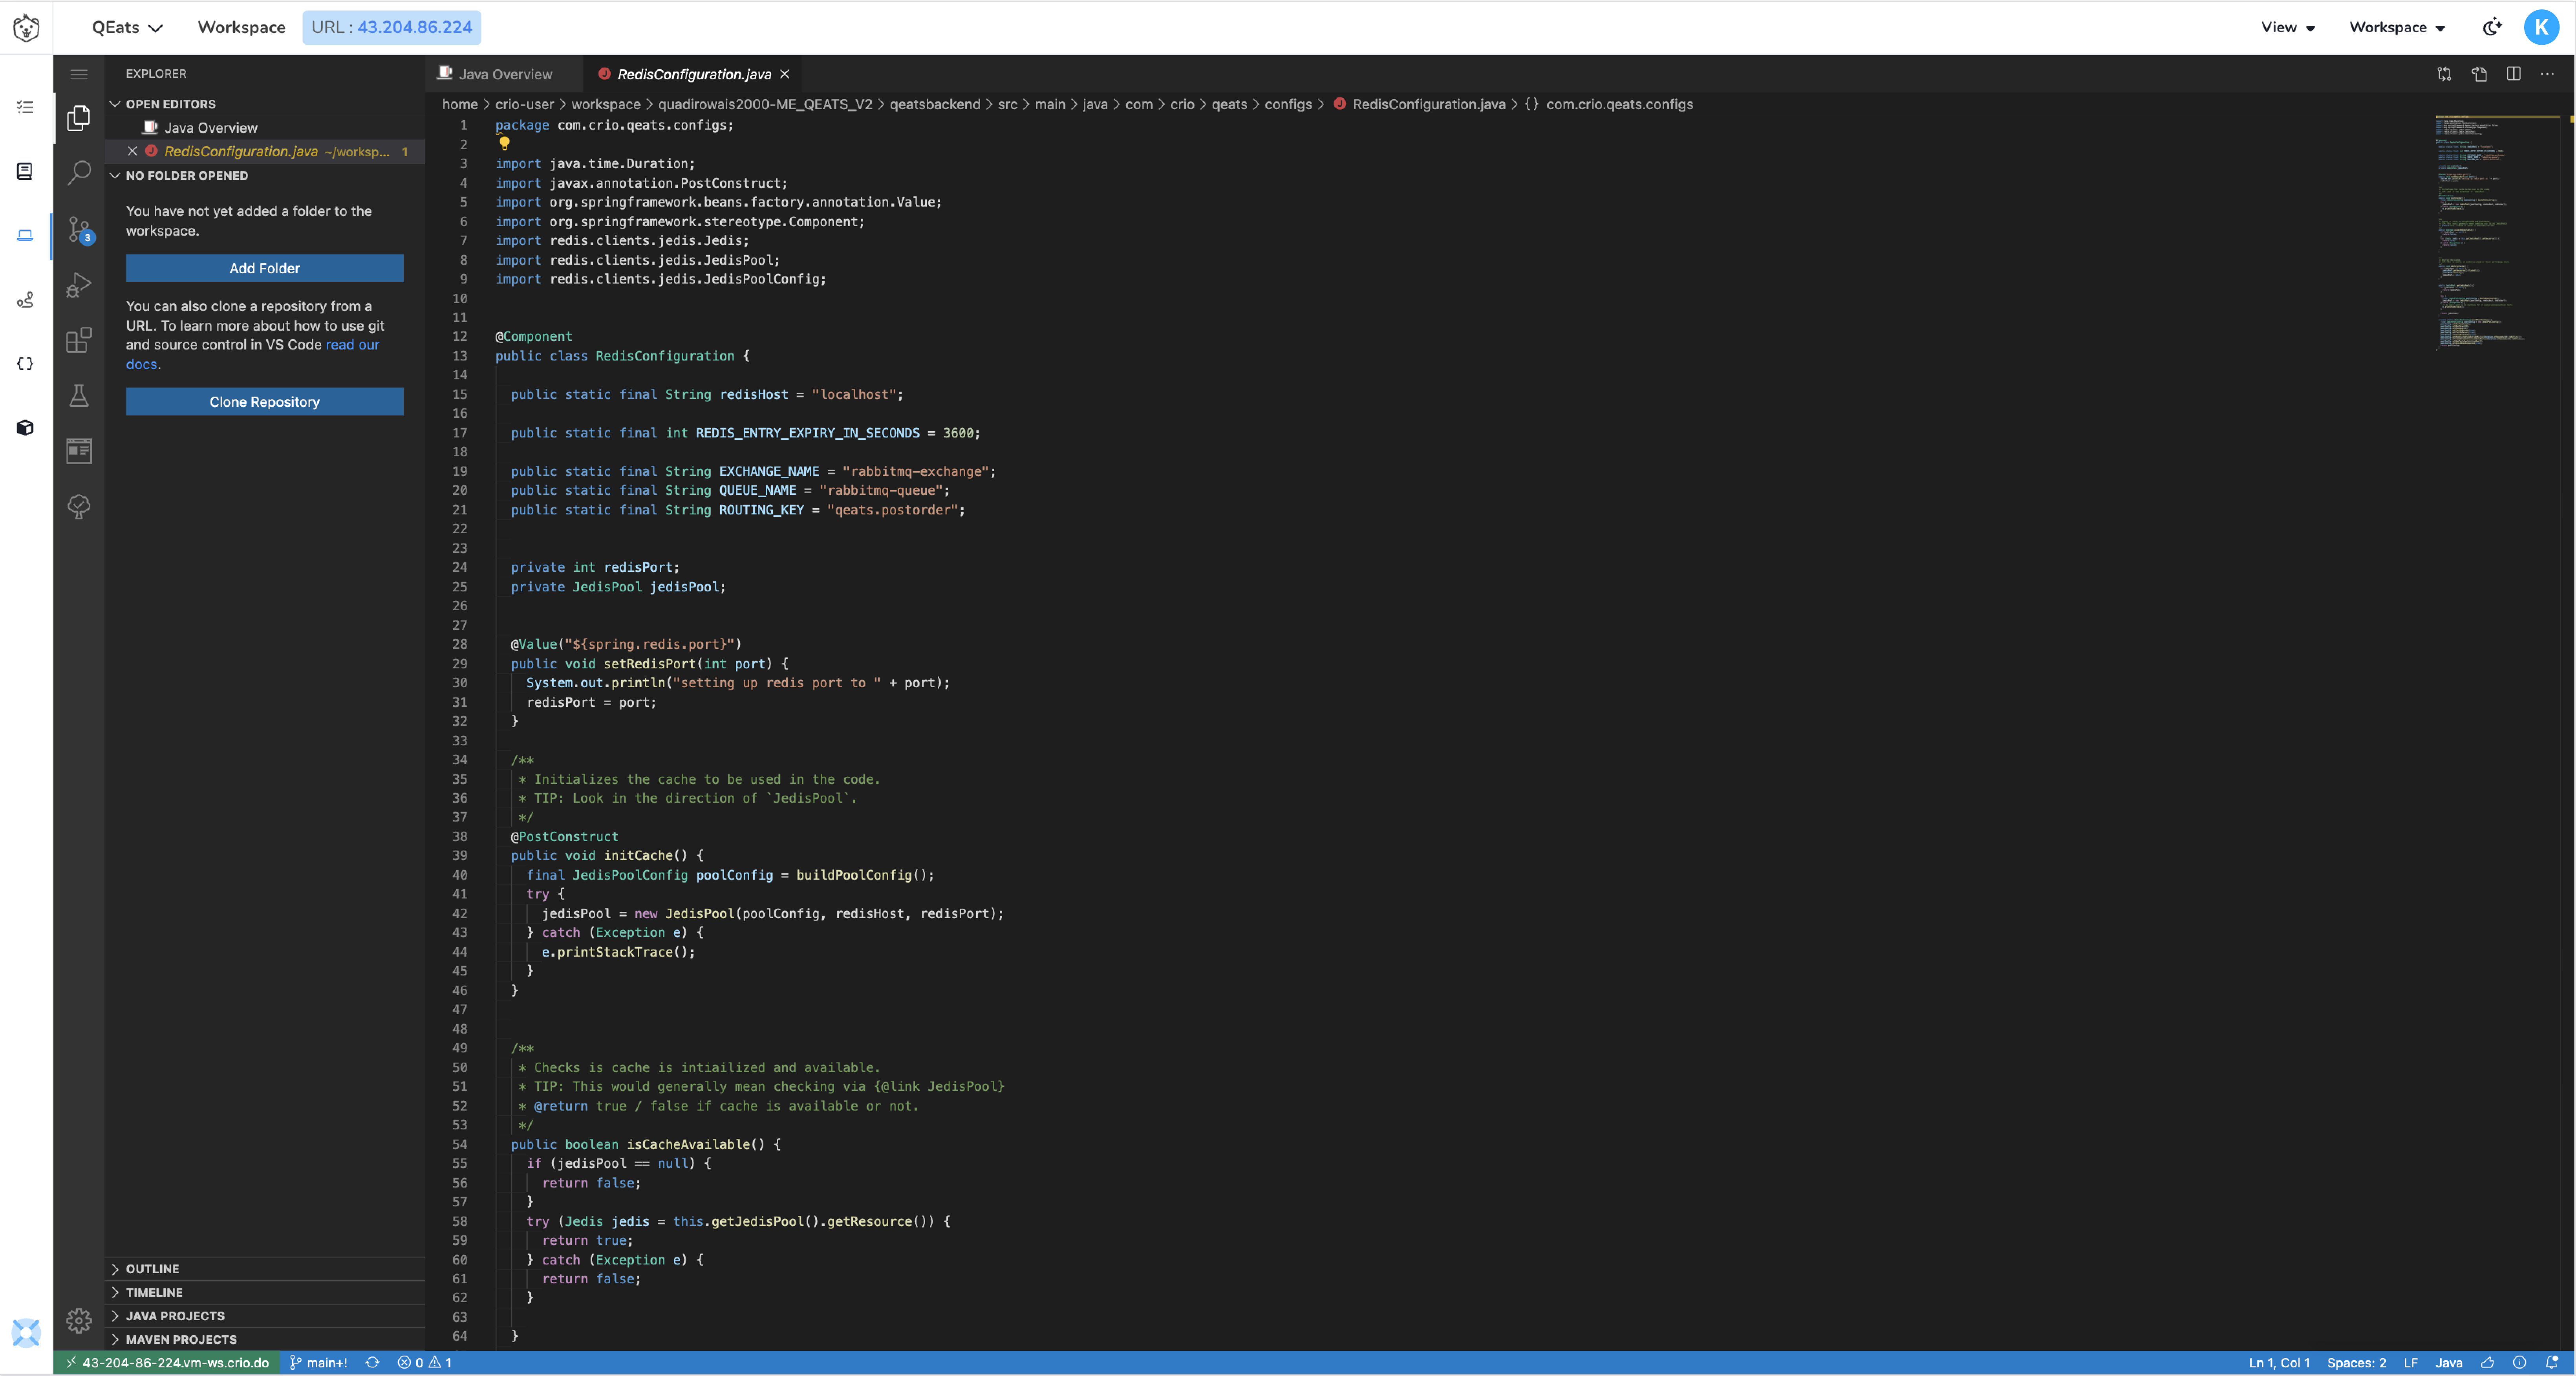Image resolution: width=2576 pixels, height=1376 pixels.
Task: Click the butterfly icon at bottom left
Action: click(x=26, y=1332)
